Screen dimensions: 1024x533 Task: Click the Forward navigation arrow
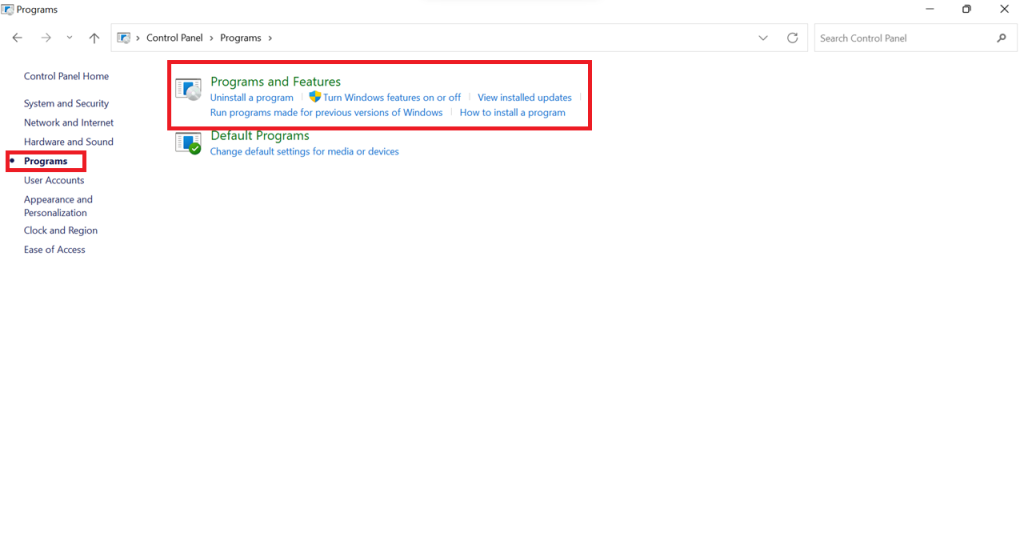(x=46, y=38)
